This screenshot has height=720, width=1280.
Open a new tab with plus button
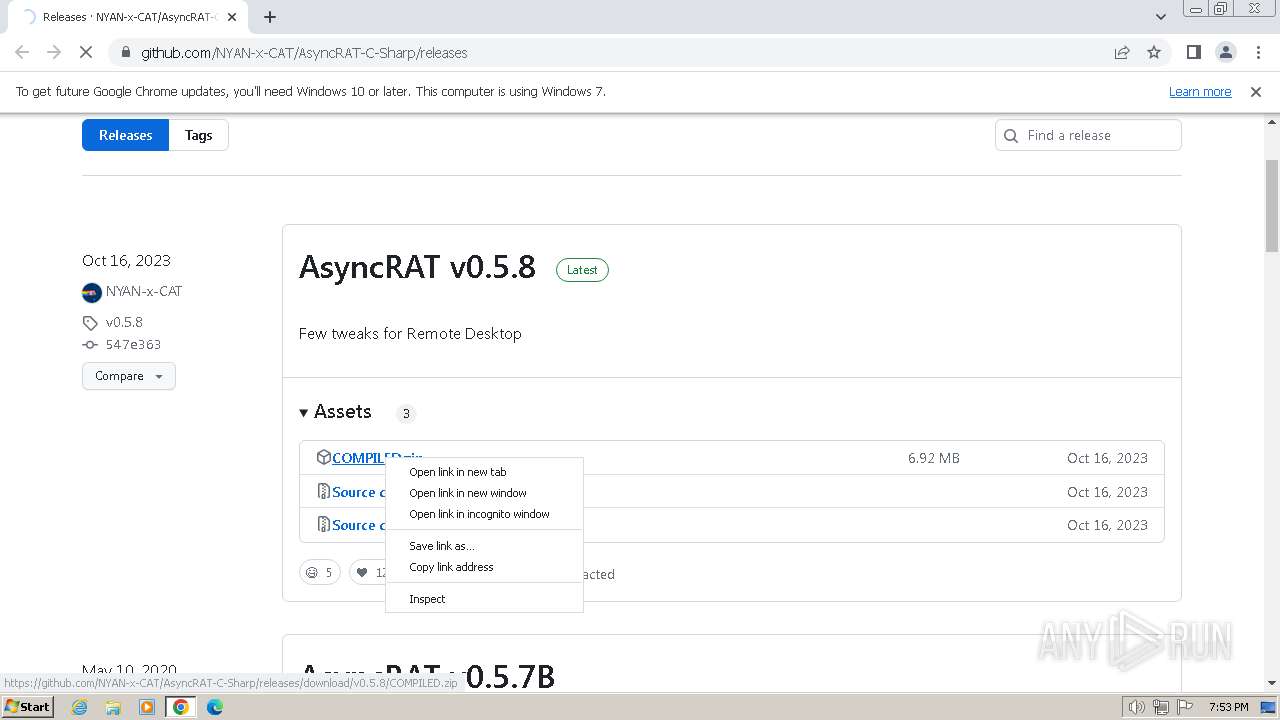click(270, 17)
